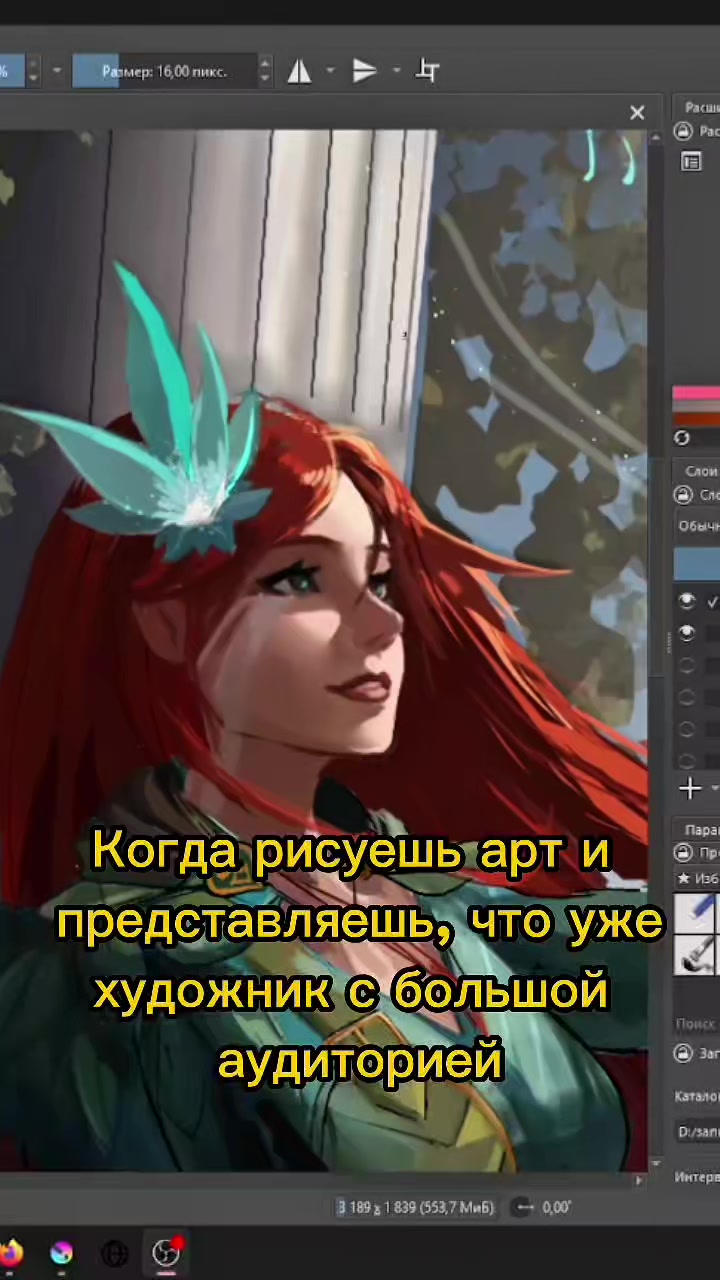Open the Обычный blending mode dropdown
Screen dimensions: 720x1280
tap(698, 526)
